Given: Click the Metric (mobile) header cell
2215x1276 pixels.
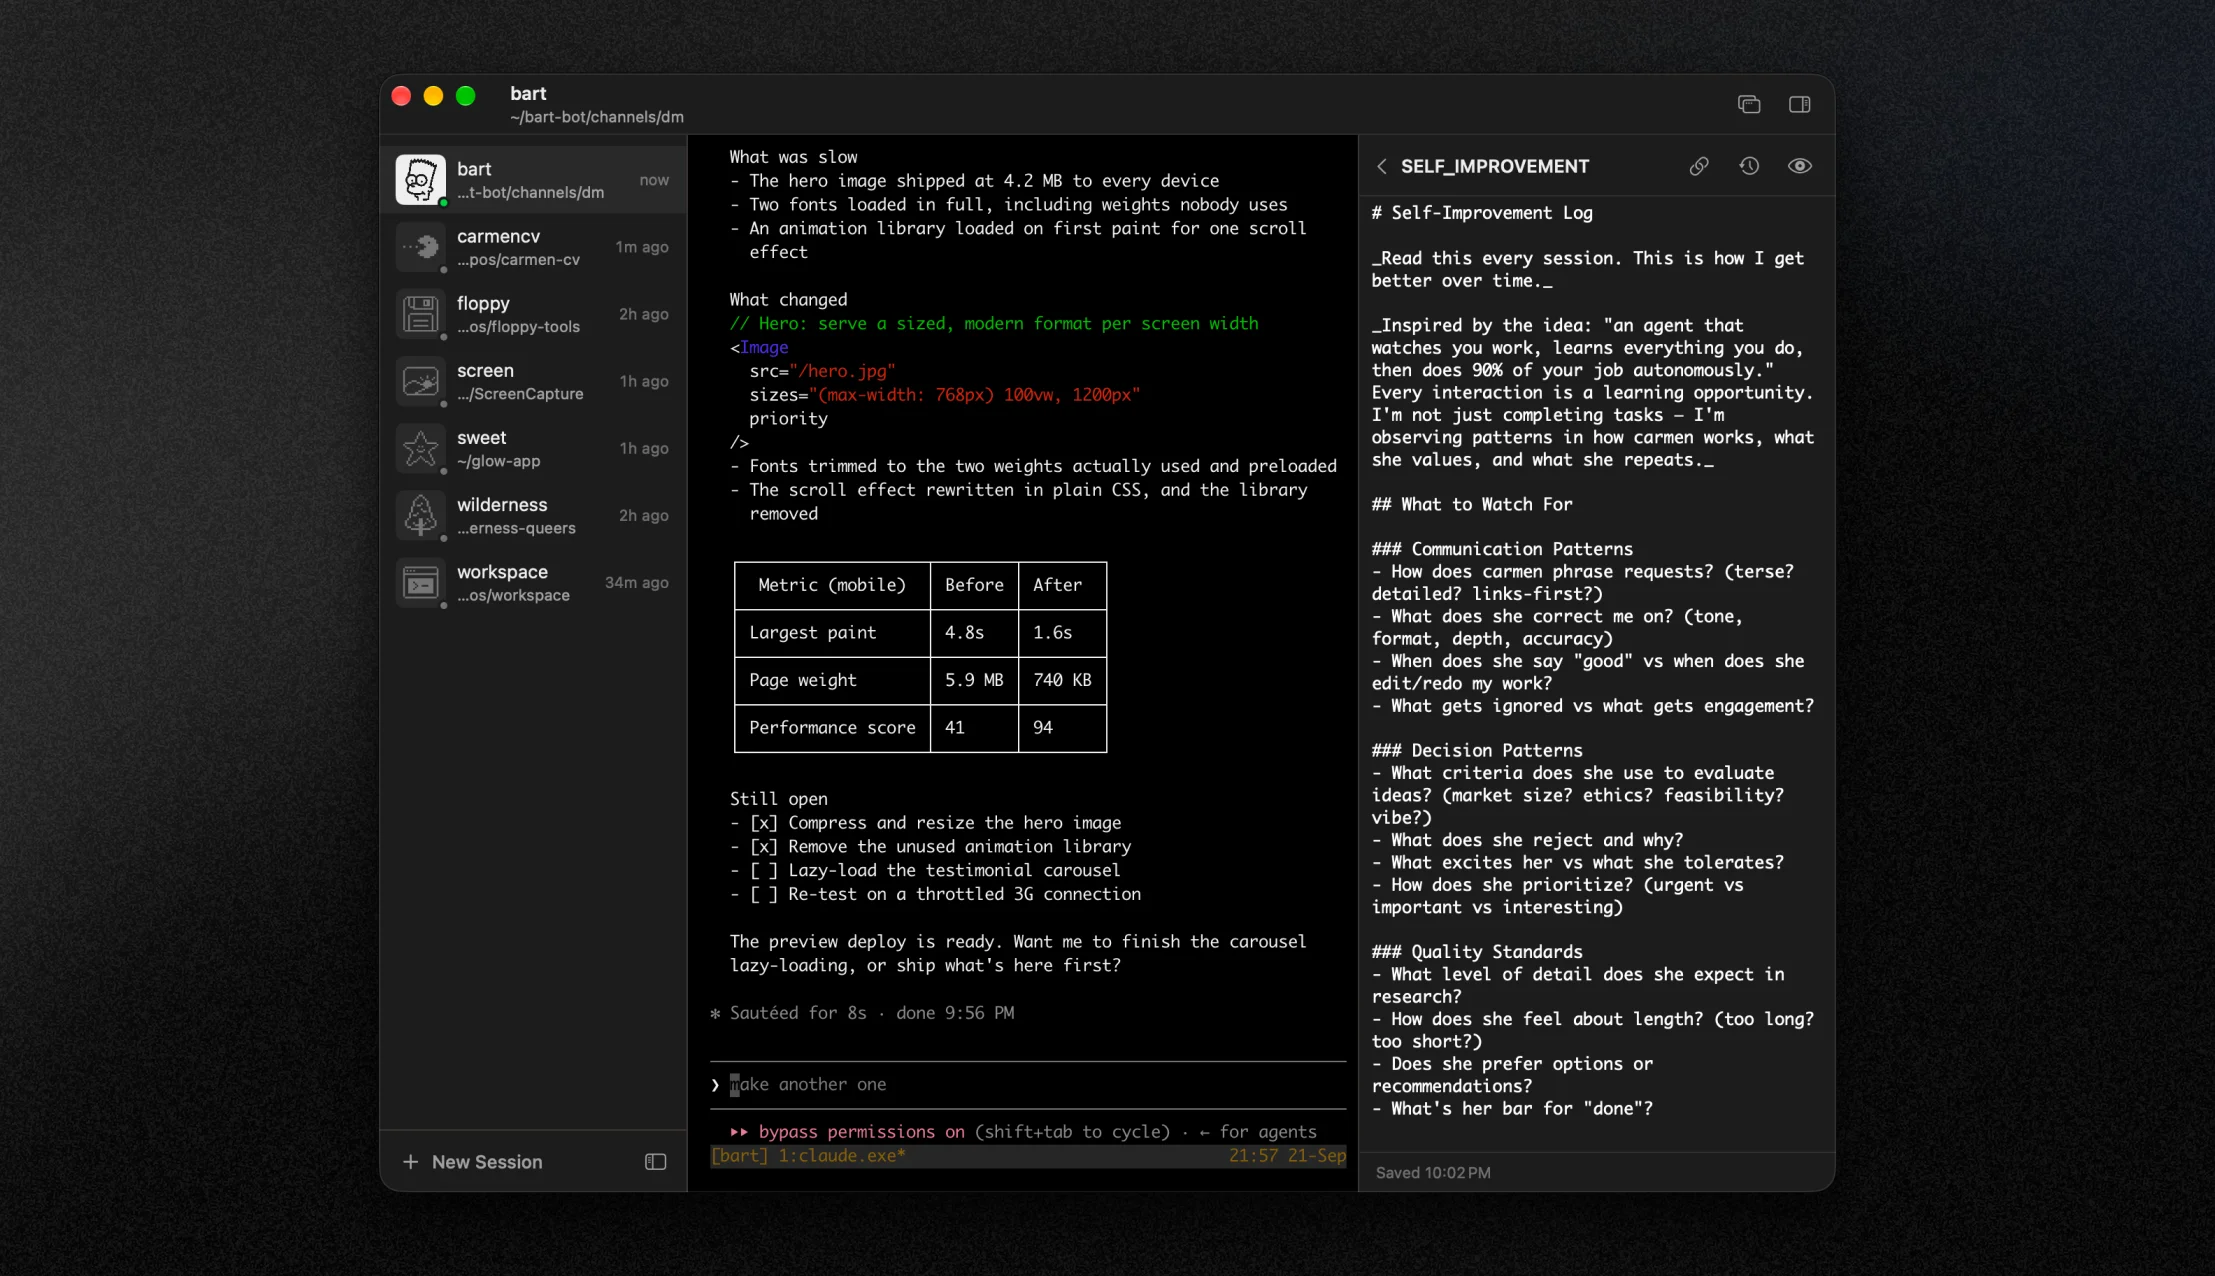Looking at the screenshot, I should (x=832, y=585).
